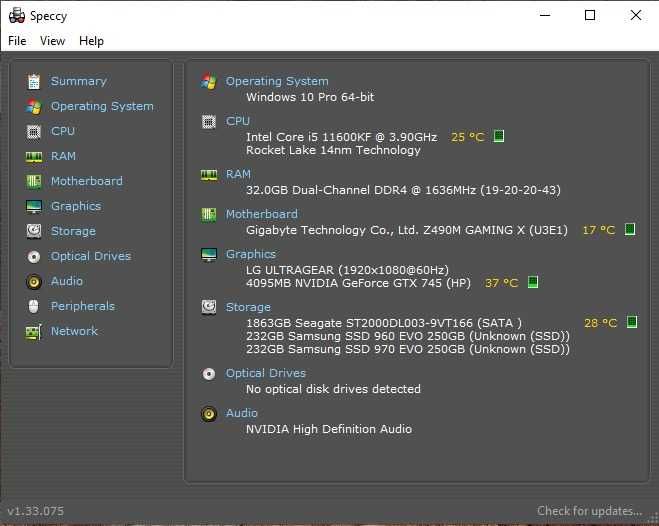This screenshot has width=659, height=526.
Task: Click the Peripherals mouse icon in sidebar
Action: (34, 306)
